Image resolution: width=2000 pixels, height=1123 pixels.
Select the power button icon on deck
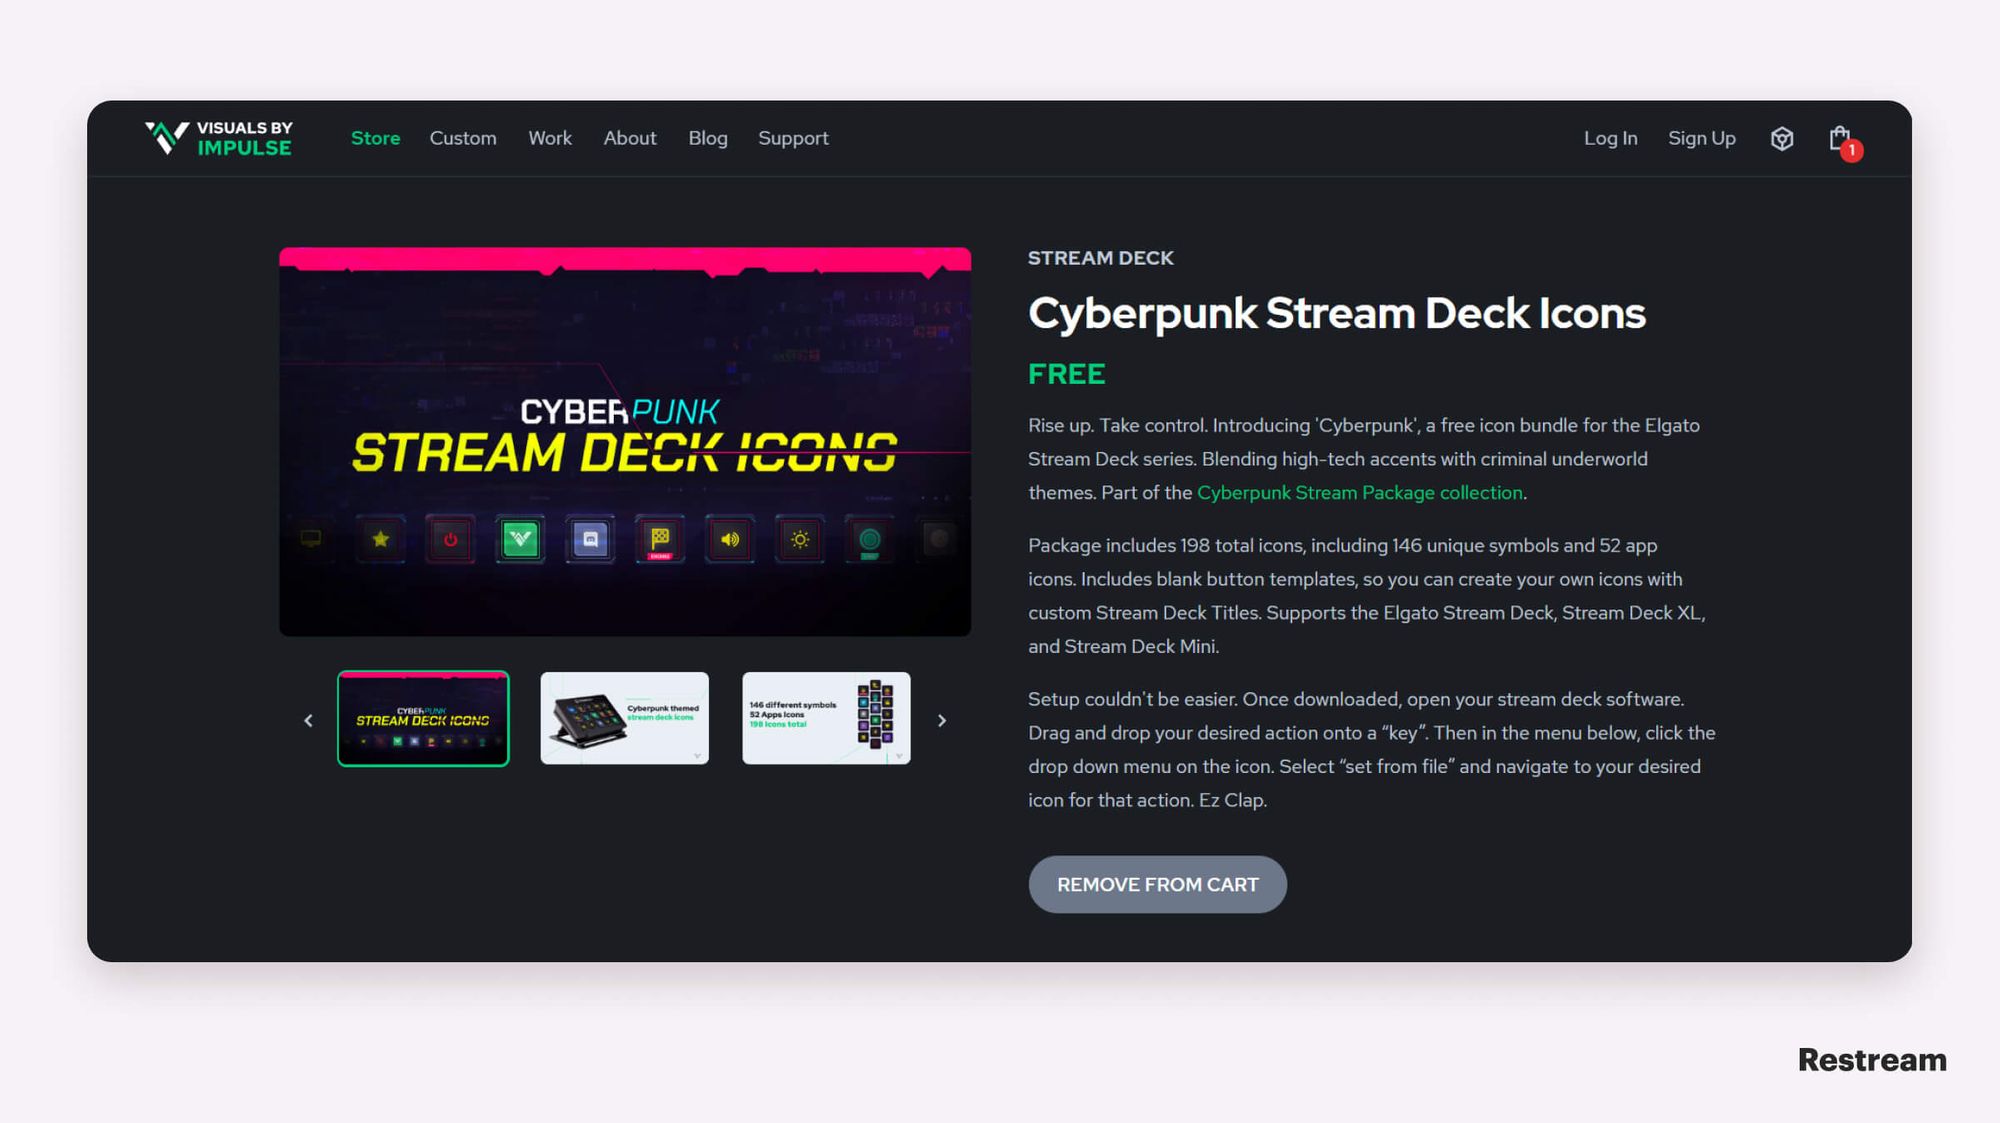(451, 538)
